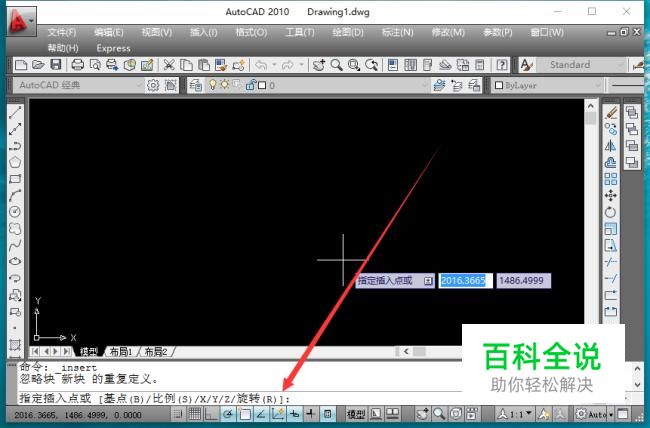Toggle Lineweight display in status bar
650x428 pixels.
pyautogui.click(x=311, y=413)
